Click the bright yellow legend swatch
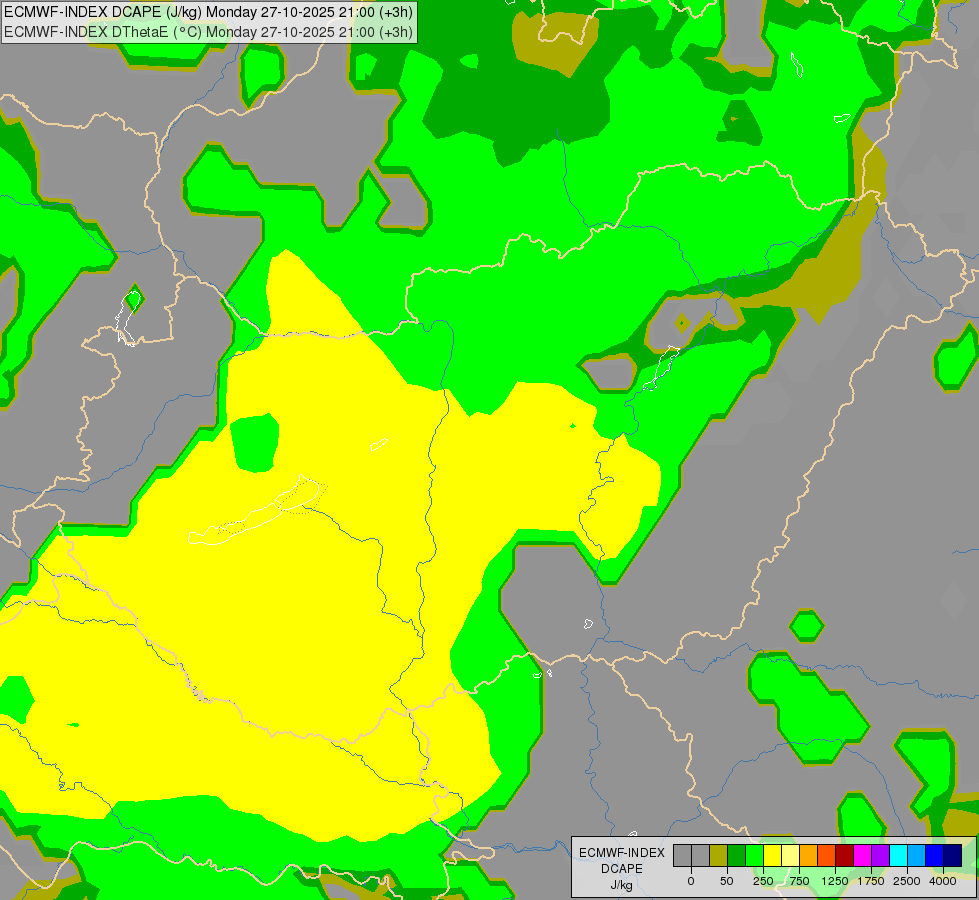The image size is (979, 900). [772, 855]
